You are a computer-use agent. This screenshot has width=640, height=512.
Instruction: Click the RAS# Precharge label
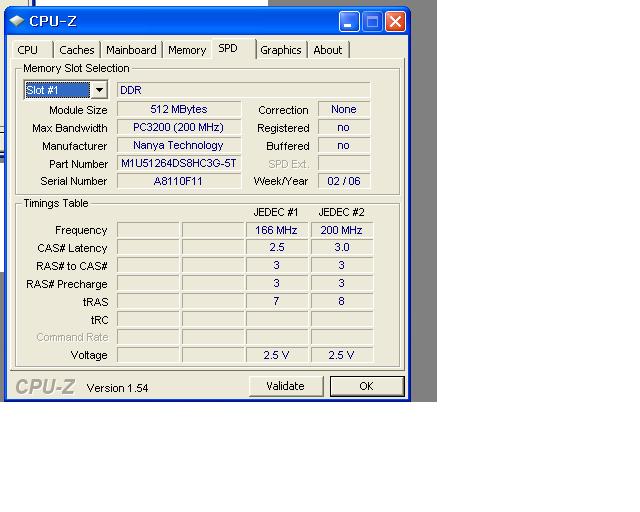coord(67,284)
